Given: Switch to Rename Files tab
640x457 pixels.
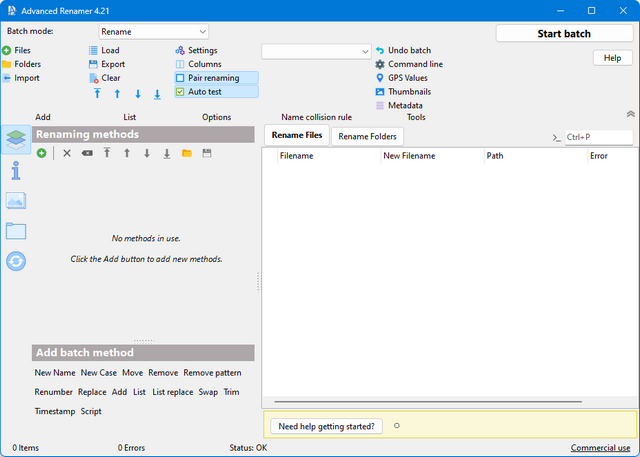Looking at the screenshot, I should coord(297,135).
